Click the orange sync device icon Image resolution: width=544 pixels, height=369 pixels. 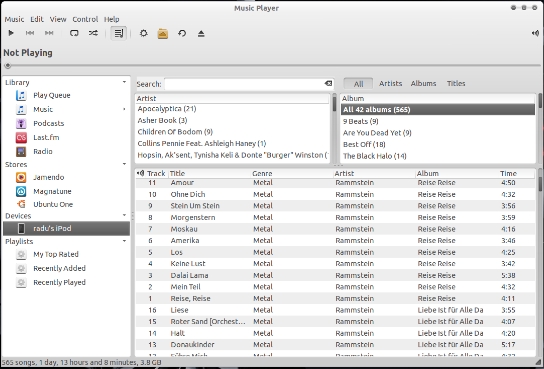click(163, 34)
